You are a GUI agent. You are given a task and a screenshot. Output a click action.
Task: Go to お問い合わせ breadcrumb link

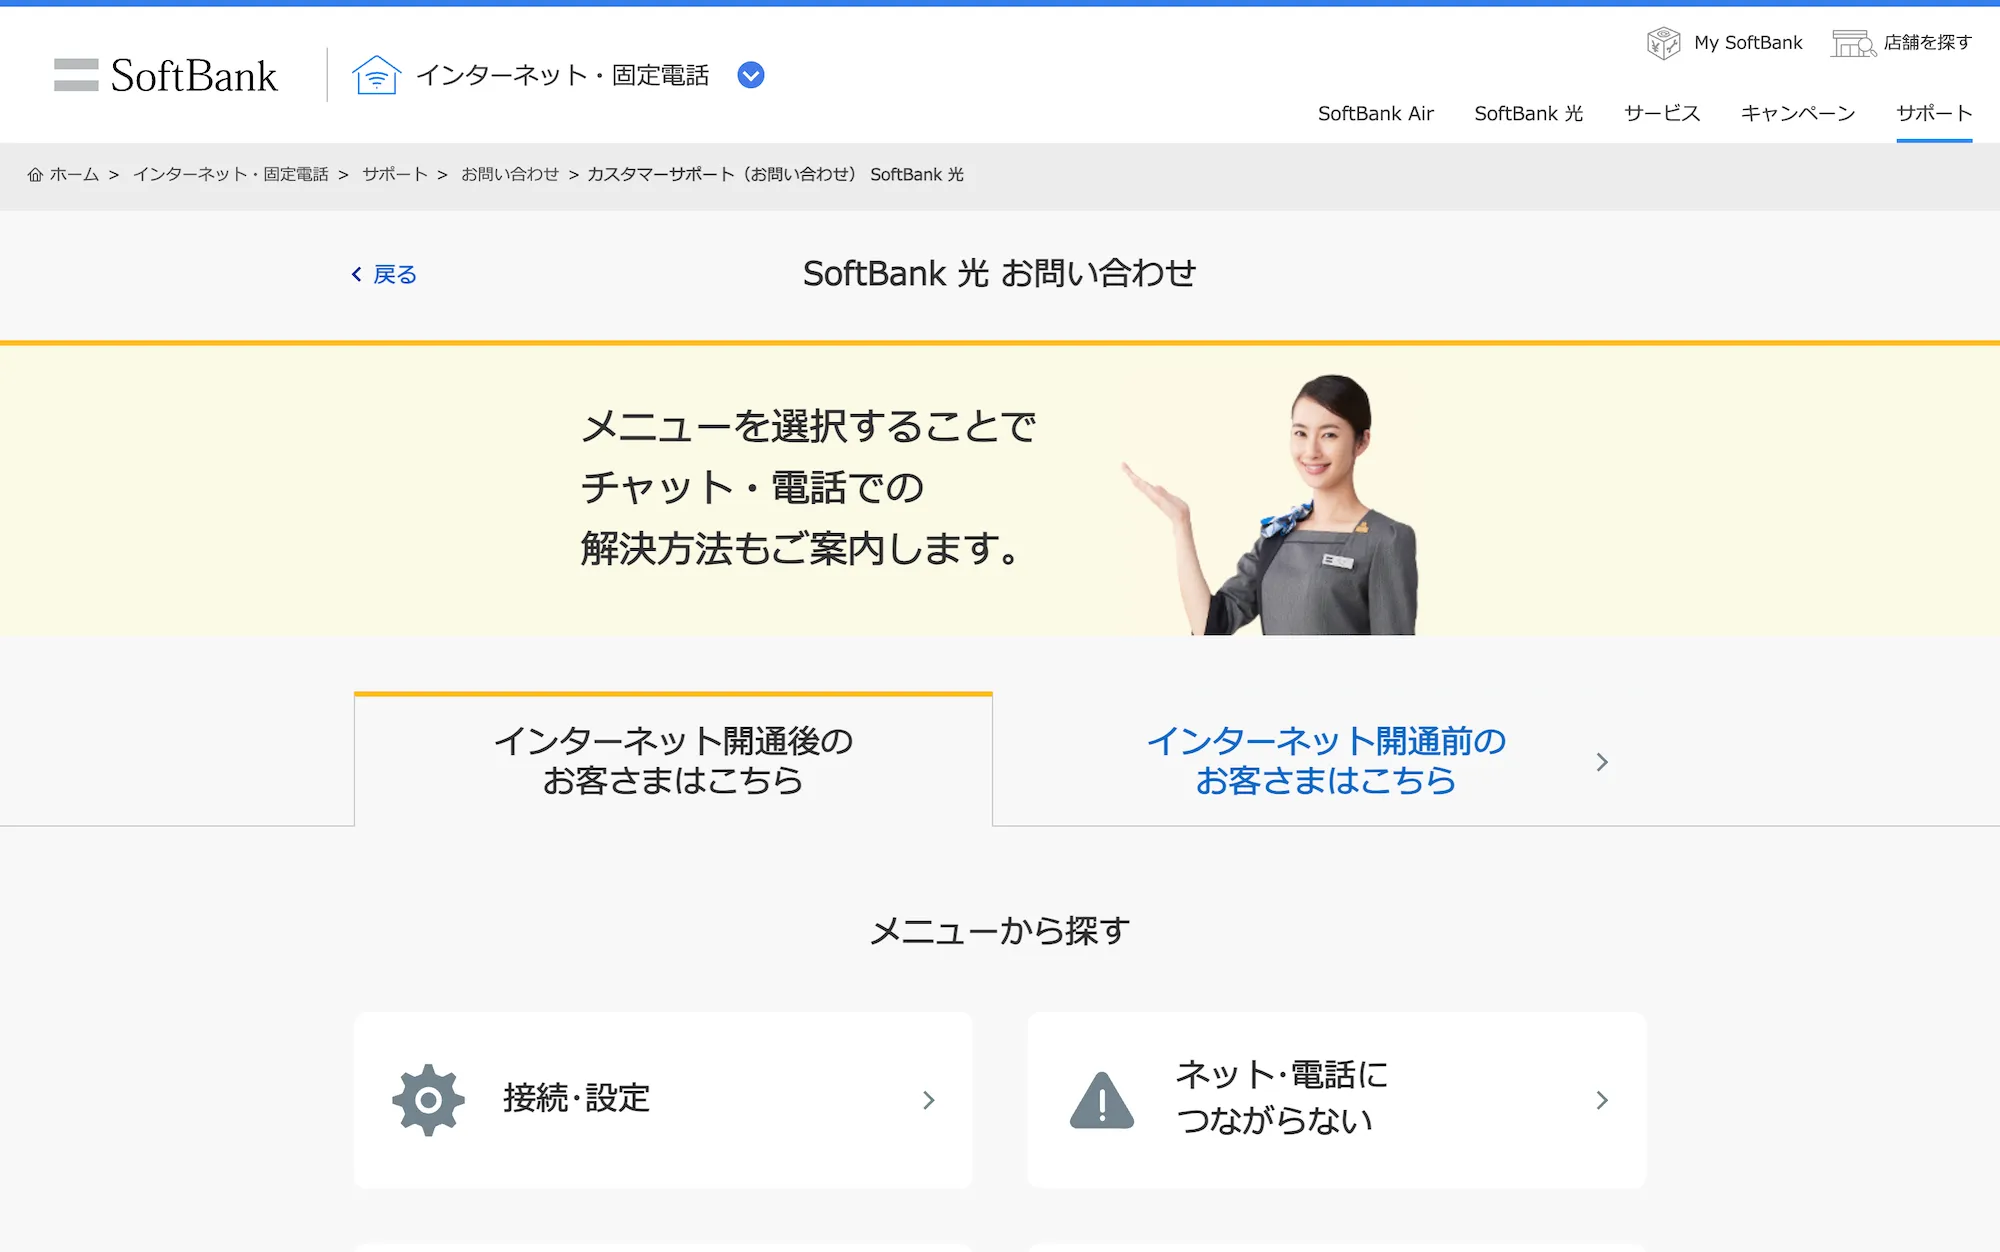coord(510,175)
